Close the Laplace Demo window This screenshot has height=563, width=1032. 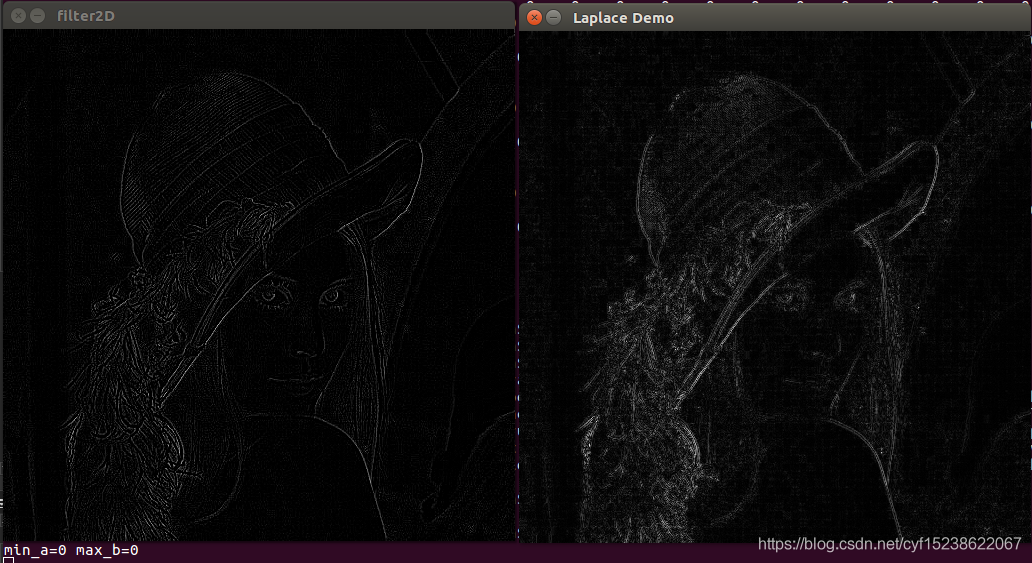click(534, 18)
